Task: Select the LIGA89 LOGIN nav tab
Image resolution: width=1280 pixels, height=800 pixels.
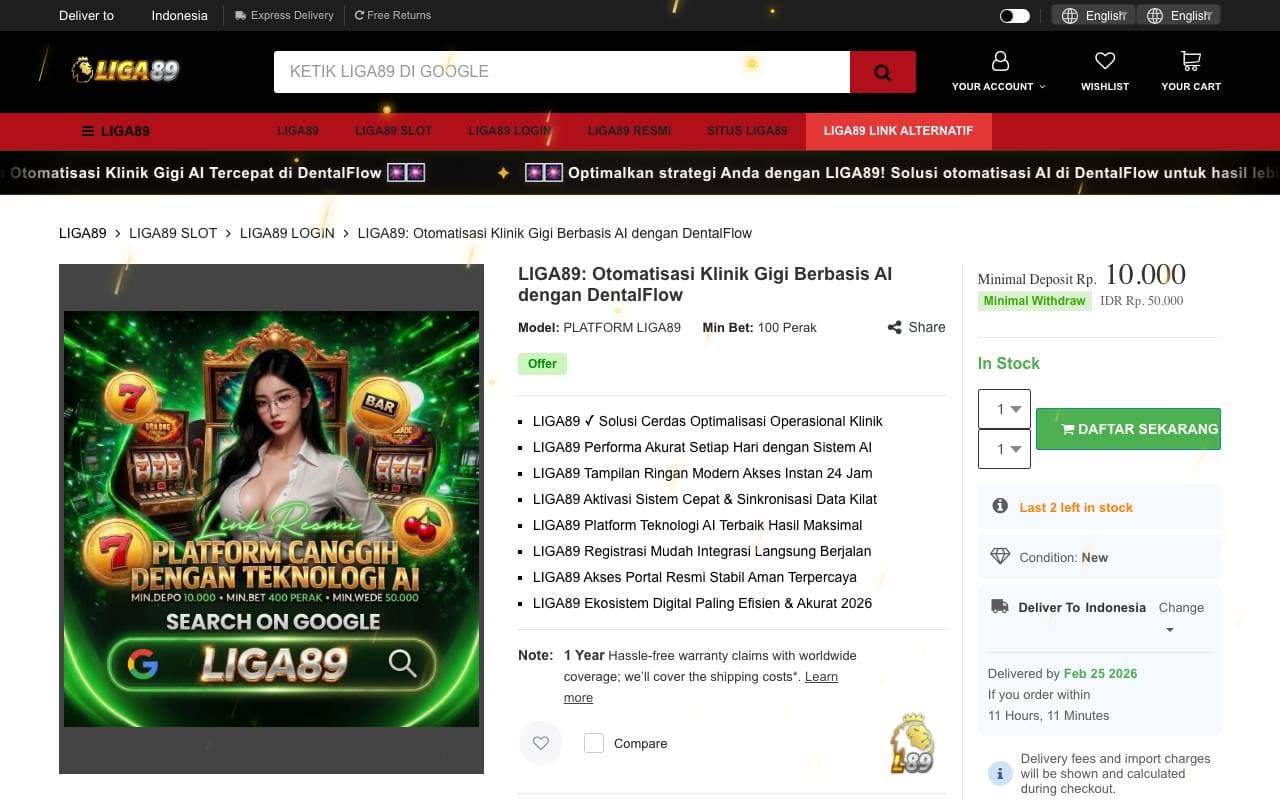Action: [510, 131]
